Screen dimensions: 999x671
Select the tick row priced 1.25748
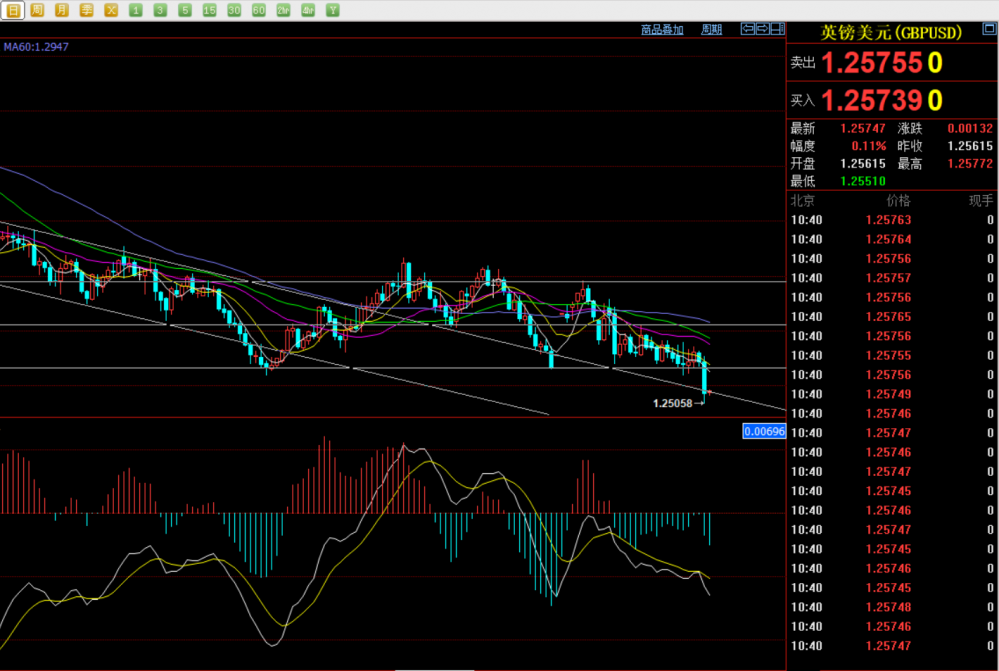(x=892, y=607)
